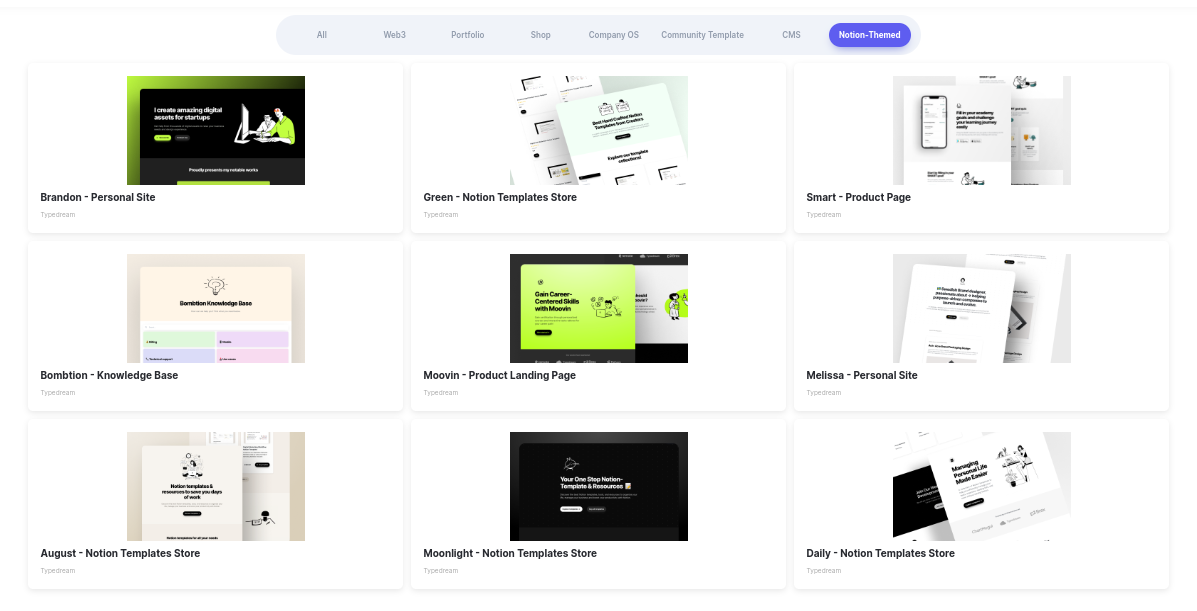Image resolution: width=1197 pixels, height=611 pixels.
Task: Click the Brandon - Personal Site title
Action: click(98, 198)
